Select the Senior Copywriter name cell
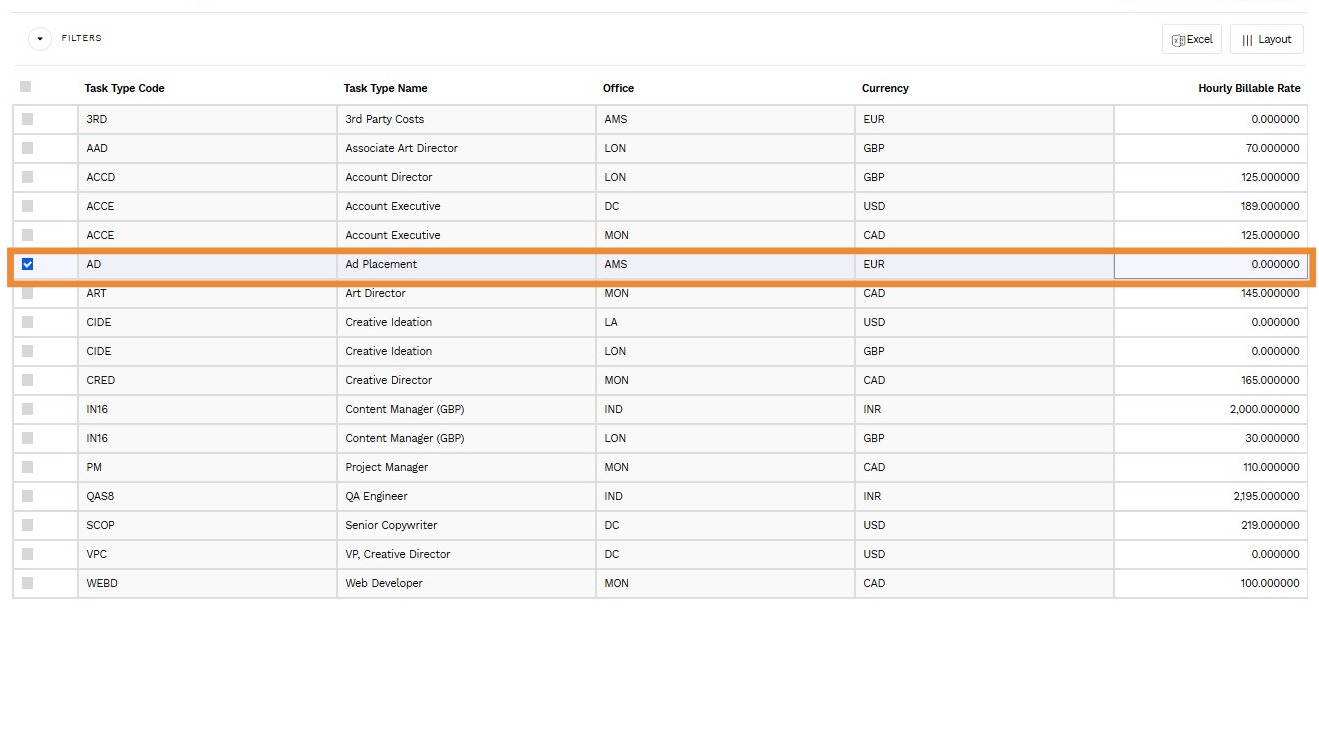The height and width of the screenshot is (737, 1319). tap(466, 525)
